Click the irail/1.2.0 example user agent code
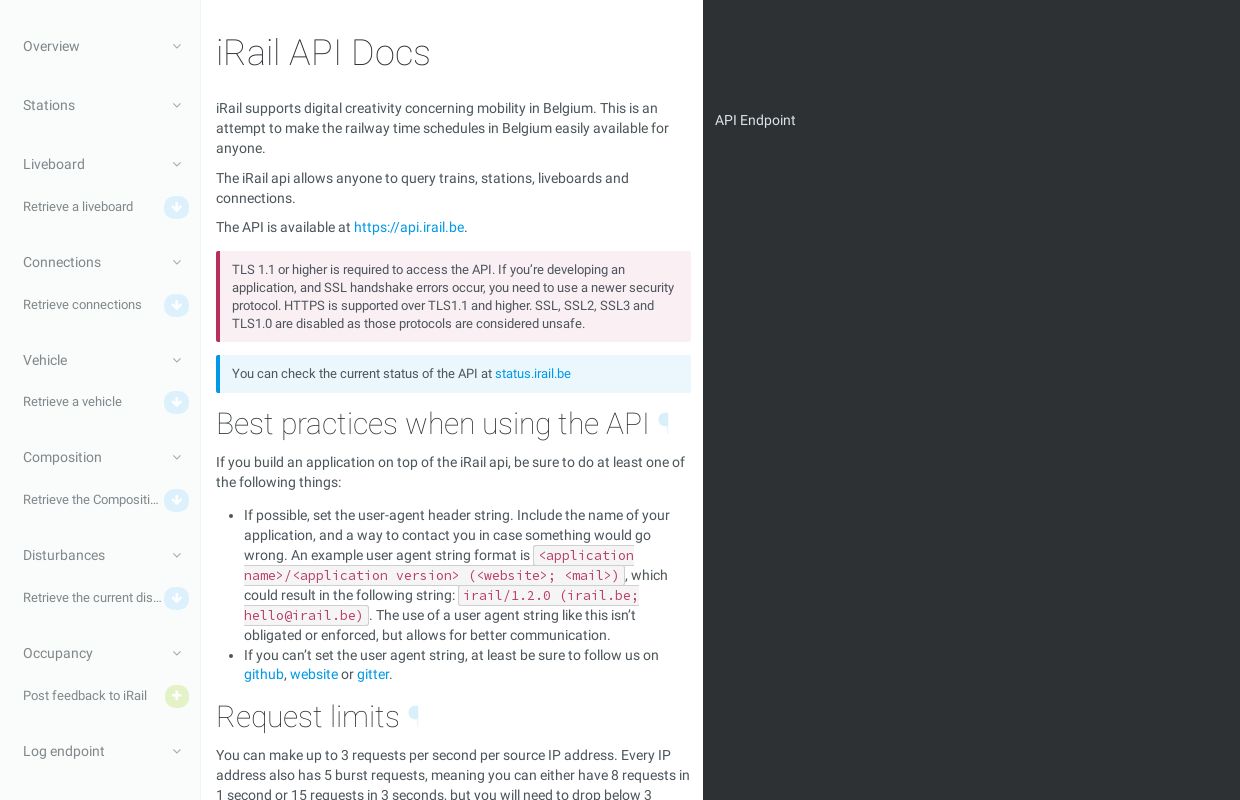 click(x=441, y=605)
